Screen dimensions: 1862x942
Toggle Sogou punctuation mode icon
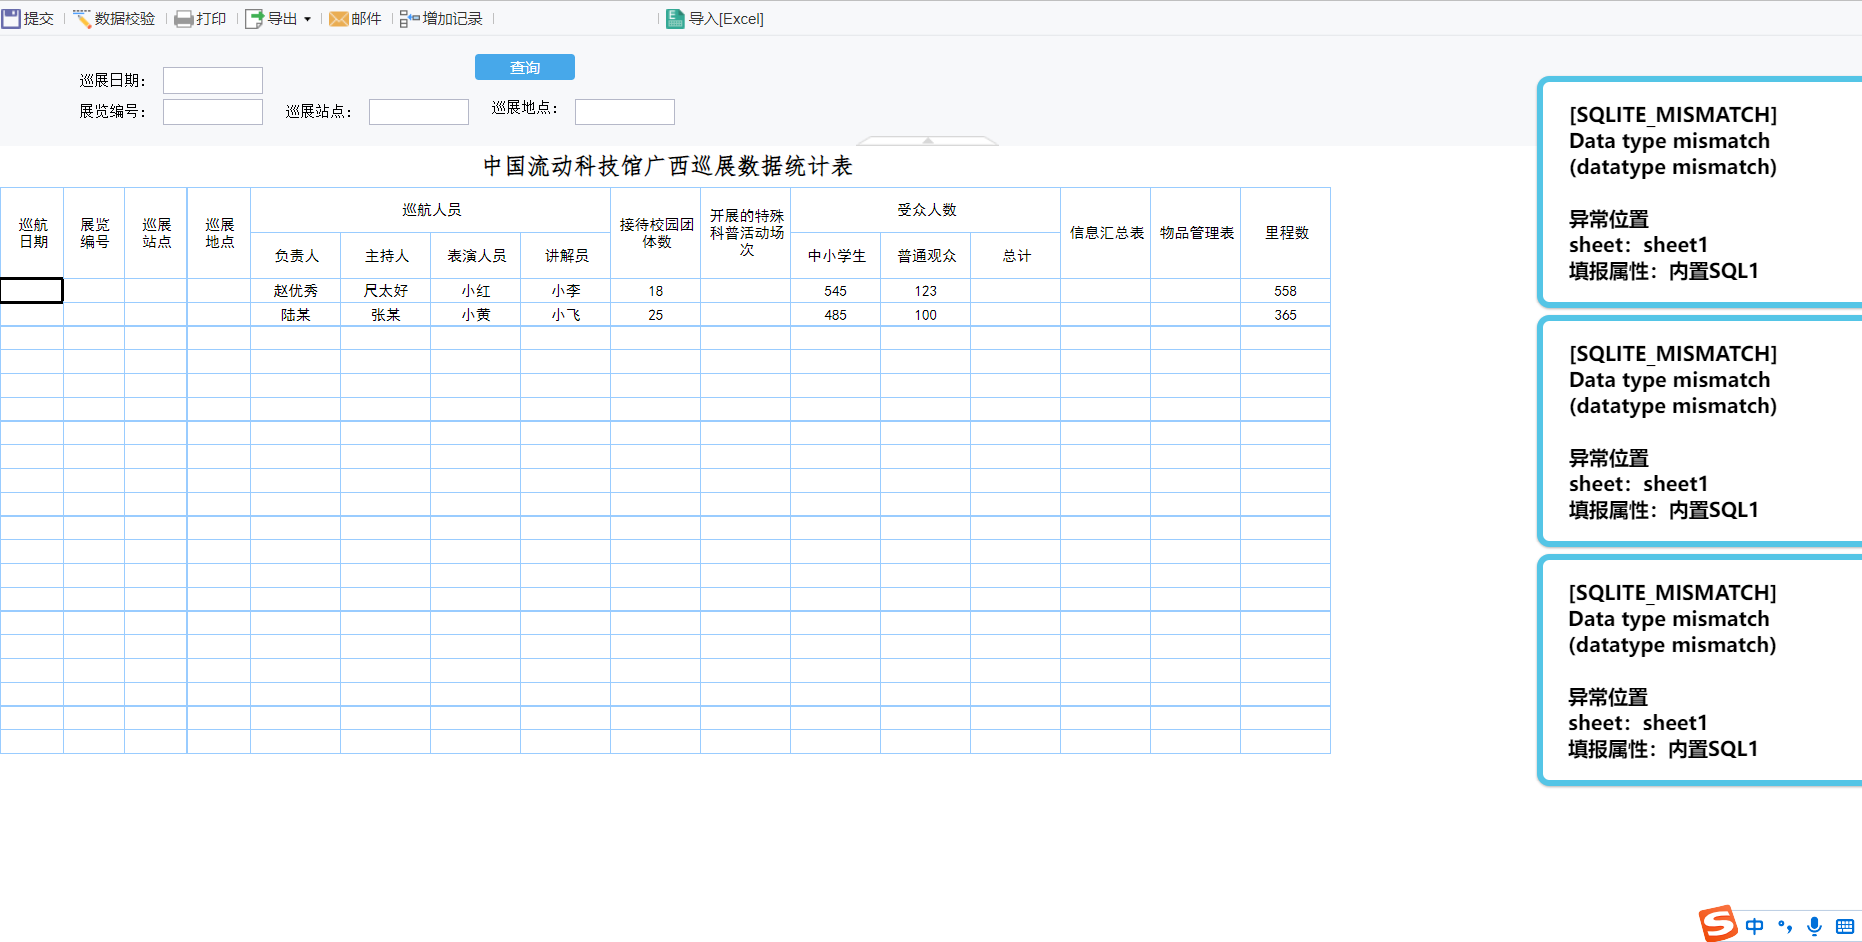(x=1785, y=926)
